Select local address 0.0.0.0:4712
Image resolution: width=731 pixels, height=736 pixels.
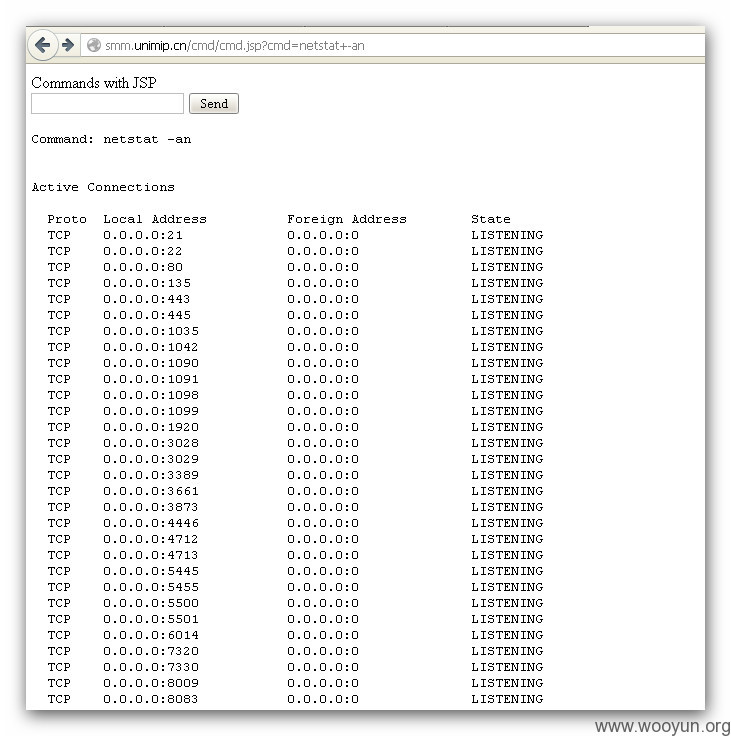[x=151, y=539]
